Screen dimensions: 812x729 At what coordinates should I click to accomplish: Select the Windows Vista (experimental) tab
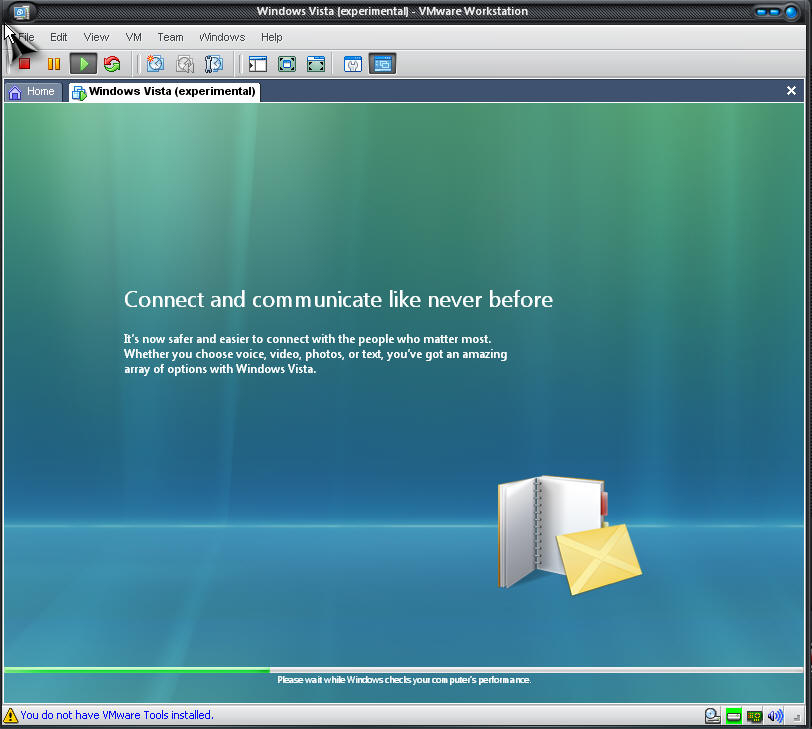click(x=164, y=92)
